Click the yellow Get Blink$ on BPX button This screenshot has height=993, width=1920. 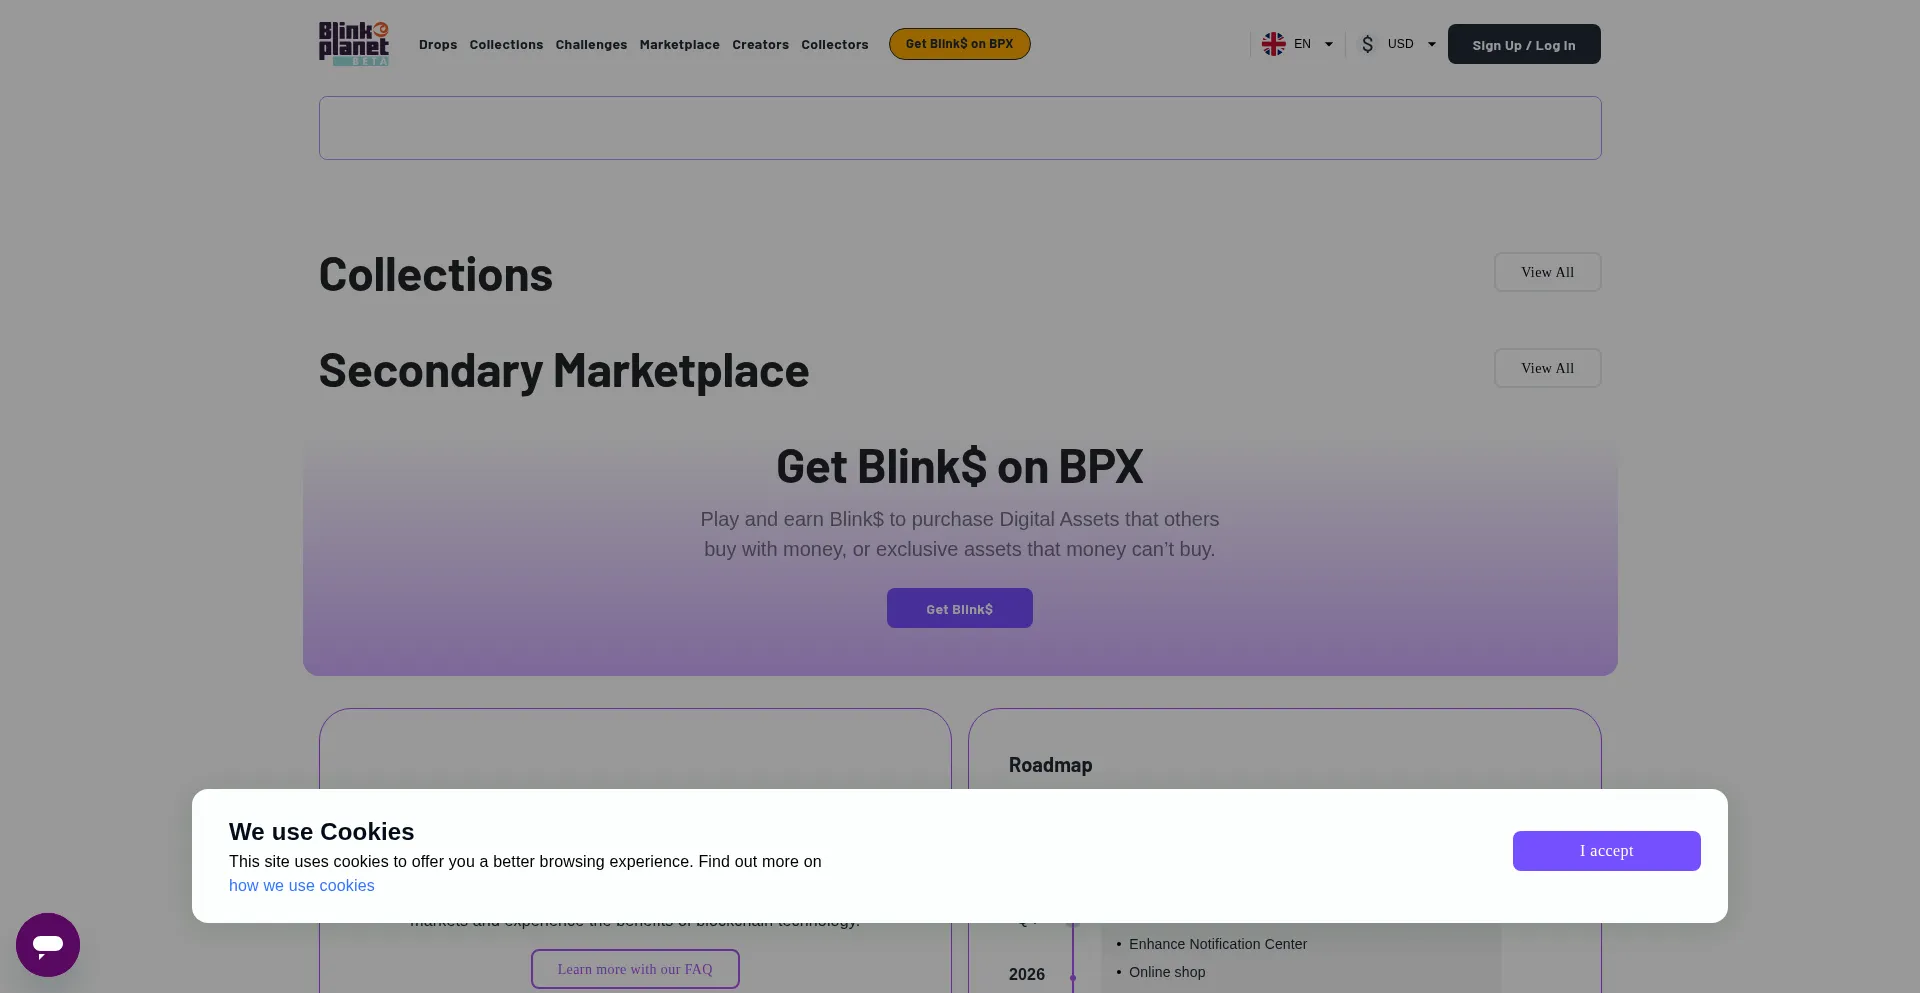tap(959, 44)
